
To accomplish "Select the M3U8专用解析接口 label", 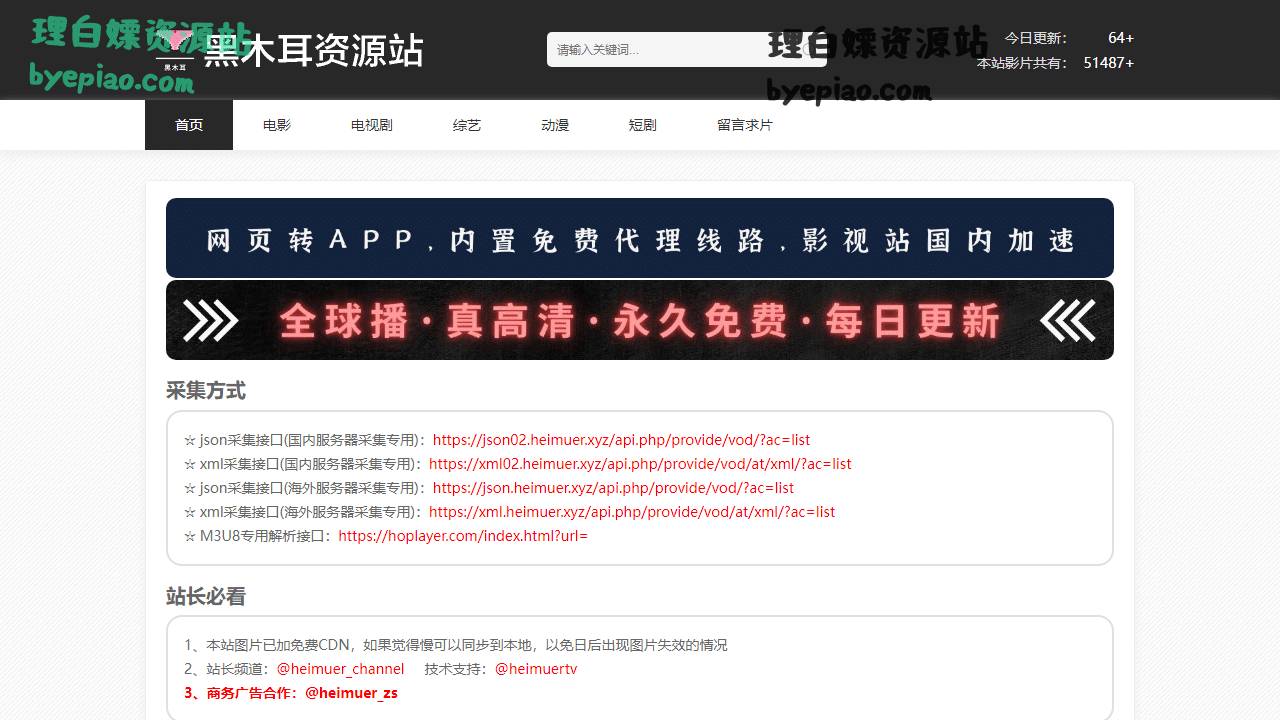I will coord(261,536).
